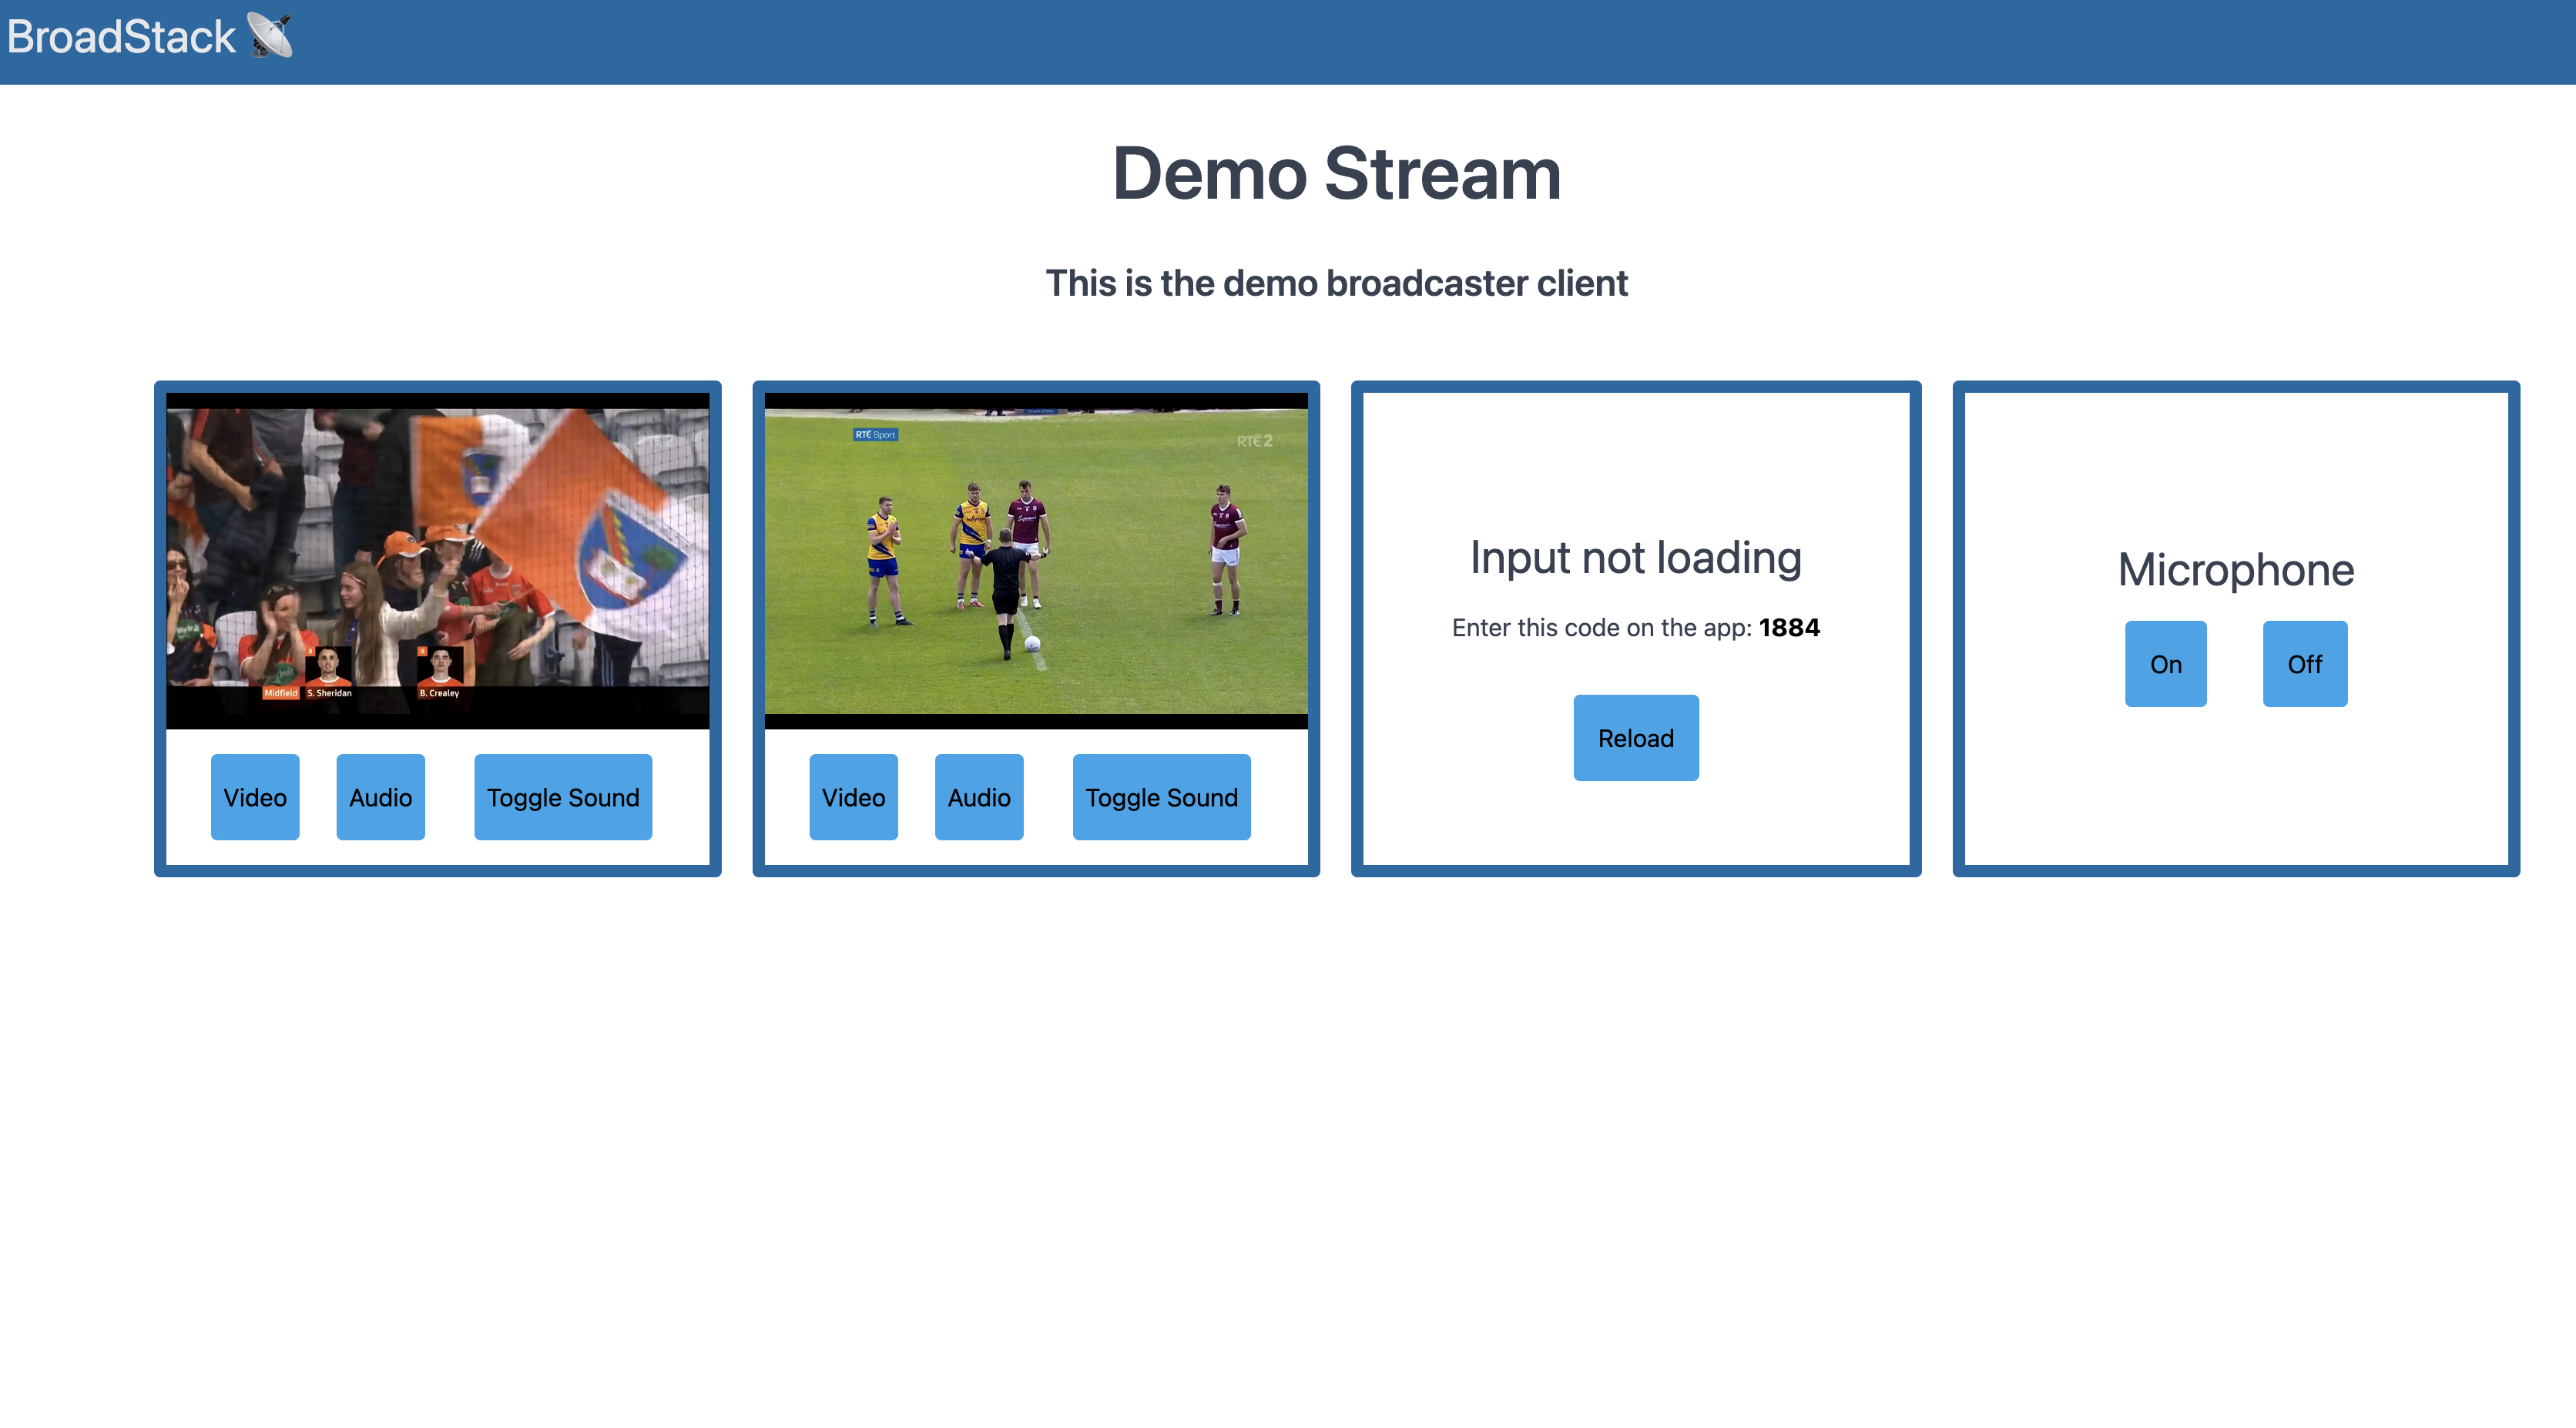Click the pairing code 1884

[x=1789, y=628]
